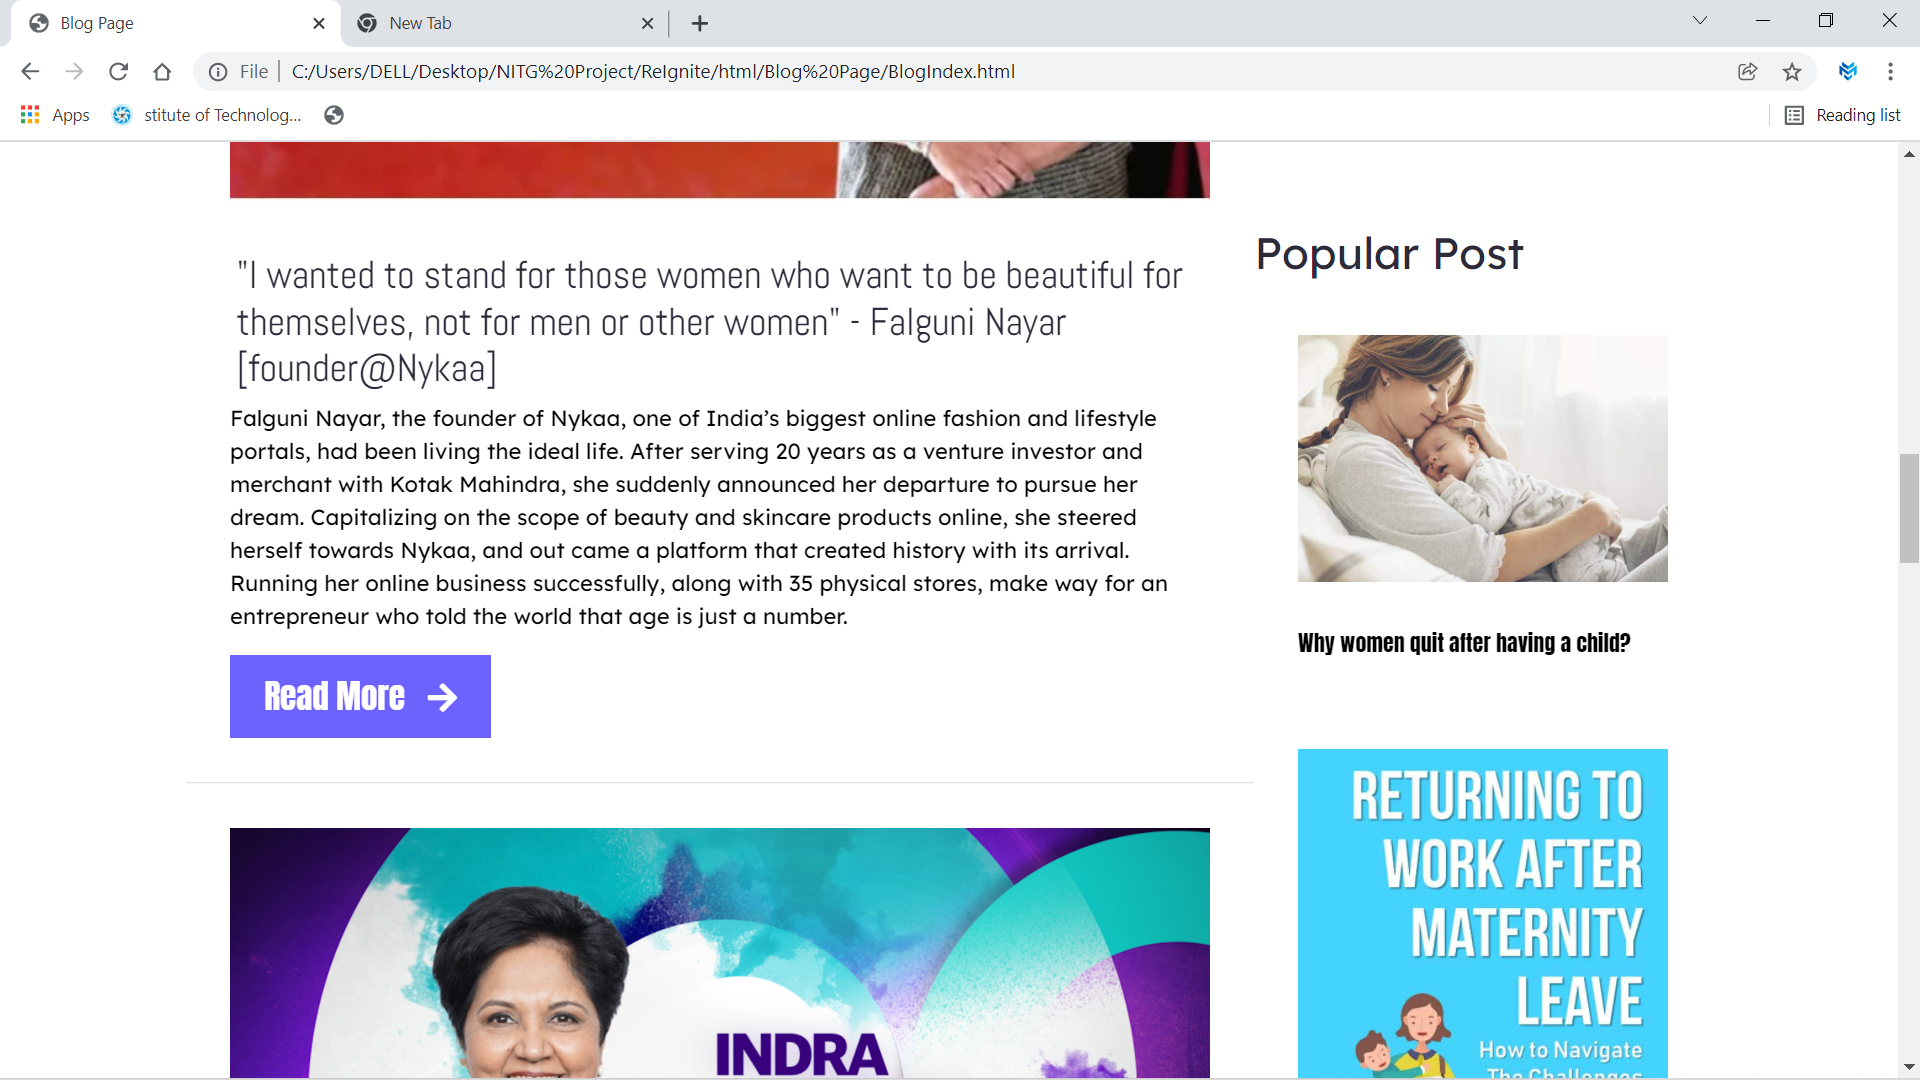Share this page via the share icon
This screenshot has height=1080, width=1920.
(x=1748, y=71)
